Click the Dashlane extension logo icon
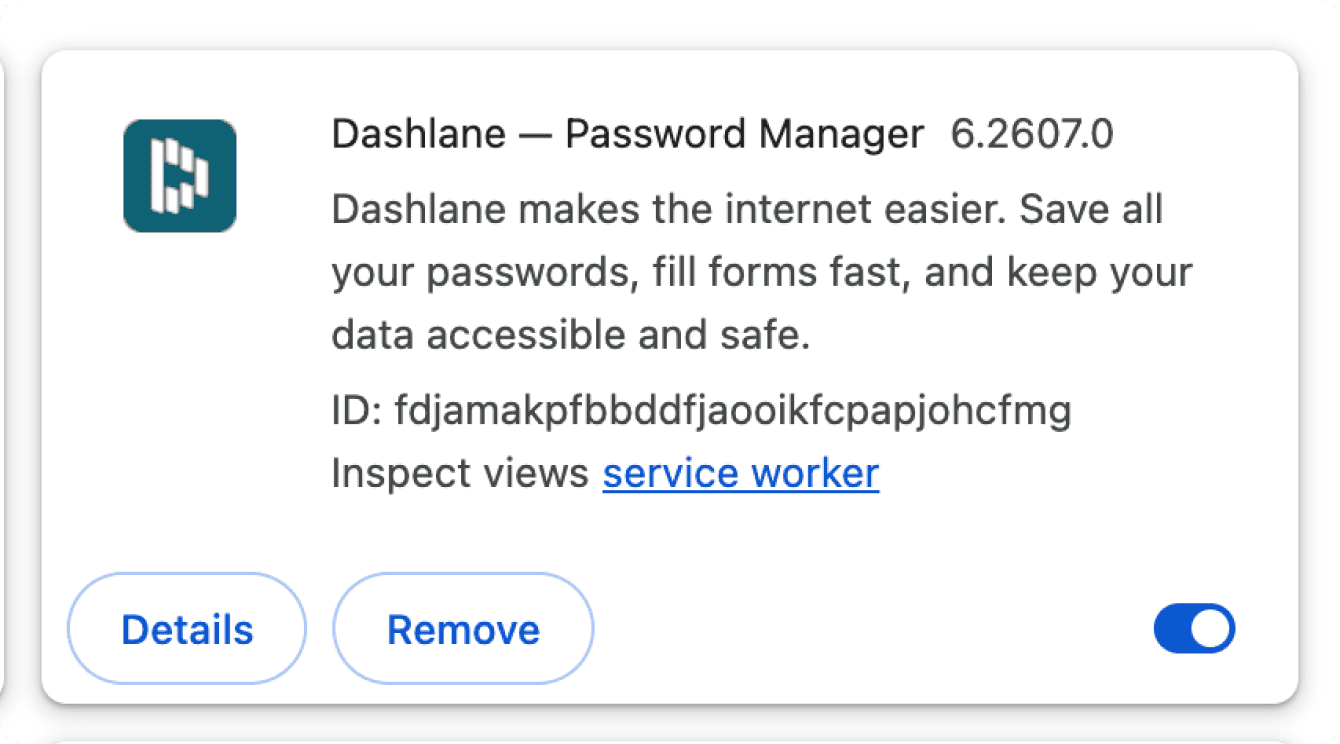The height and width of the screenshot is (744, 1340). pyautogui.click(x=180, y=176)
